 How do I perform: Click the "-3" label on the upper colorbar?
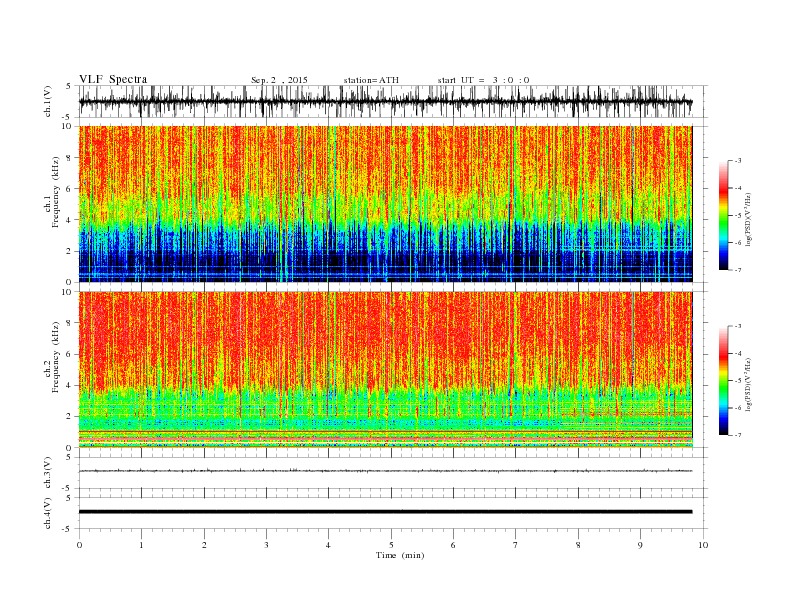[x=738, y=161]
